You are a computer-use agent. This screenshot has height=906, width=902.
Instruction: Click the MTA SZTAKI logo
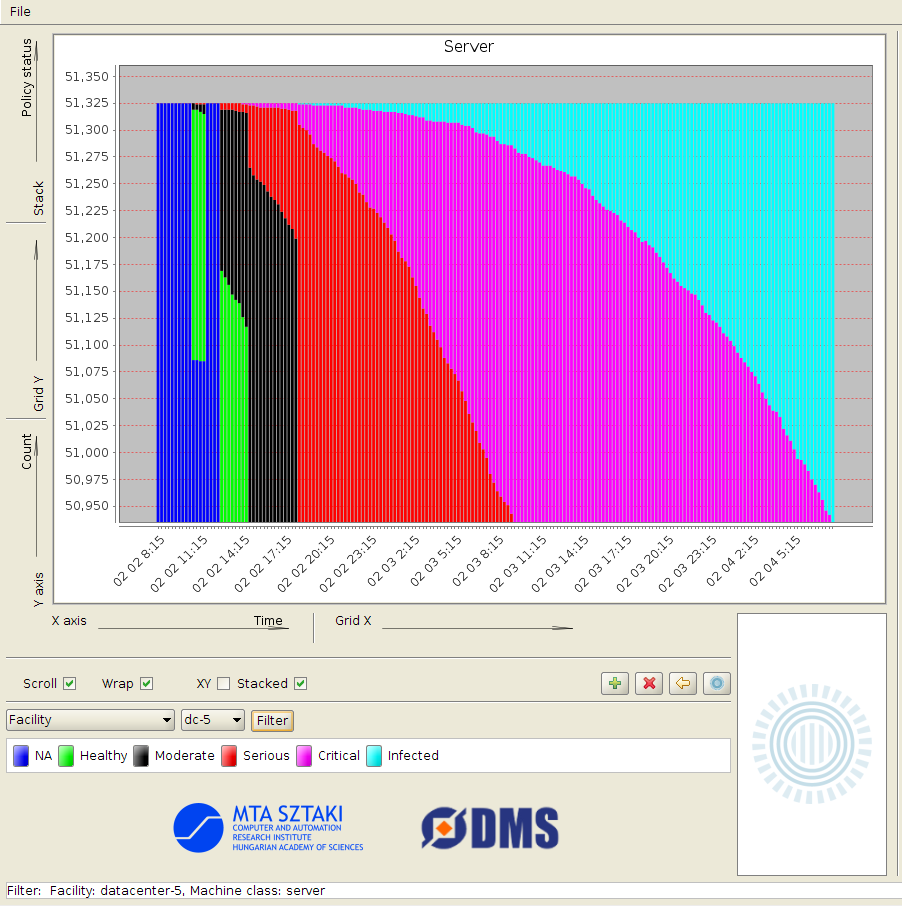[x=268, y=827]
